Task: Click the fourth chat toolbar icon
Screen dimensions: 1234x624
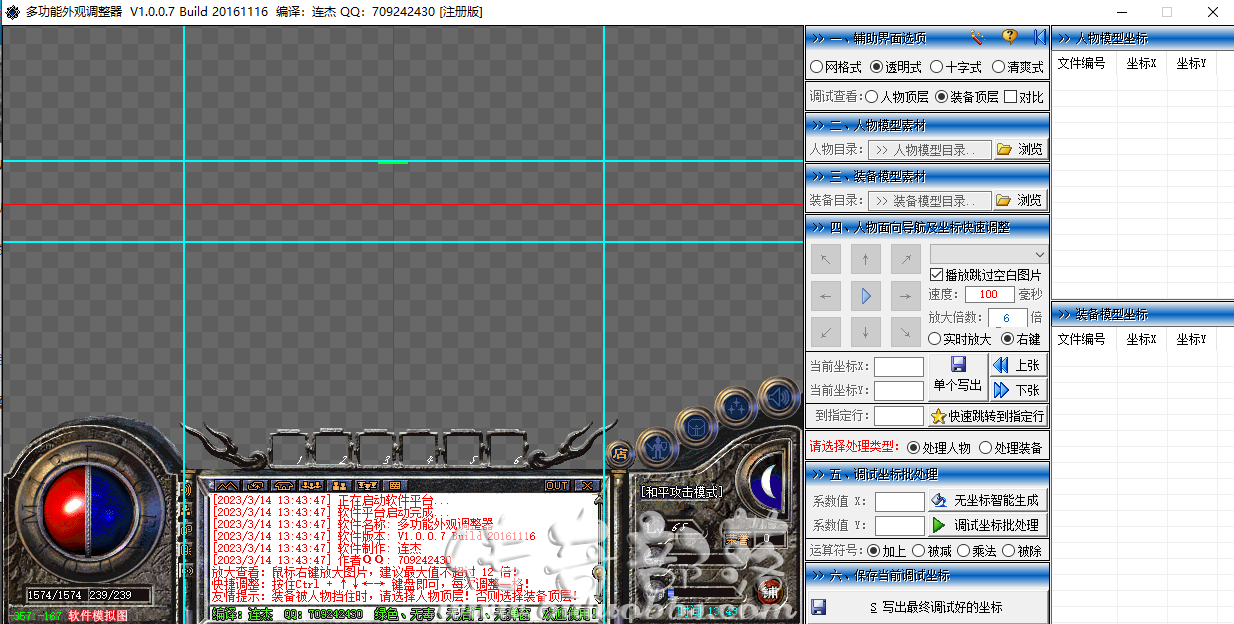Action: tap(311, 486)
